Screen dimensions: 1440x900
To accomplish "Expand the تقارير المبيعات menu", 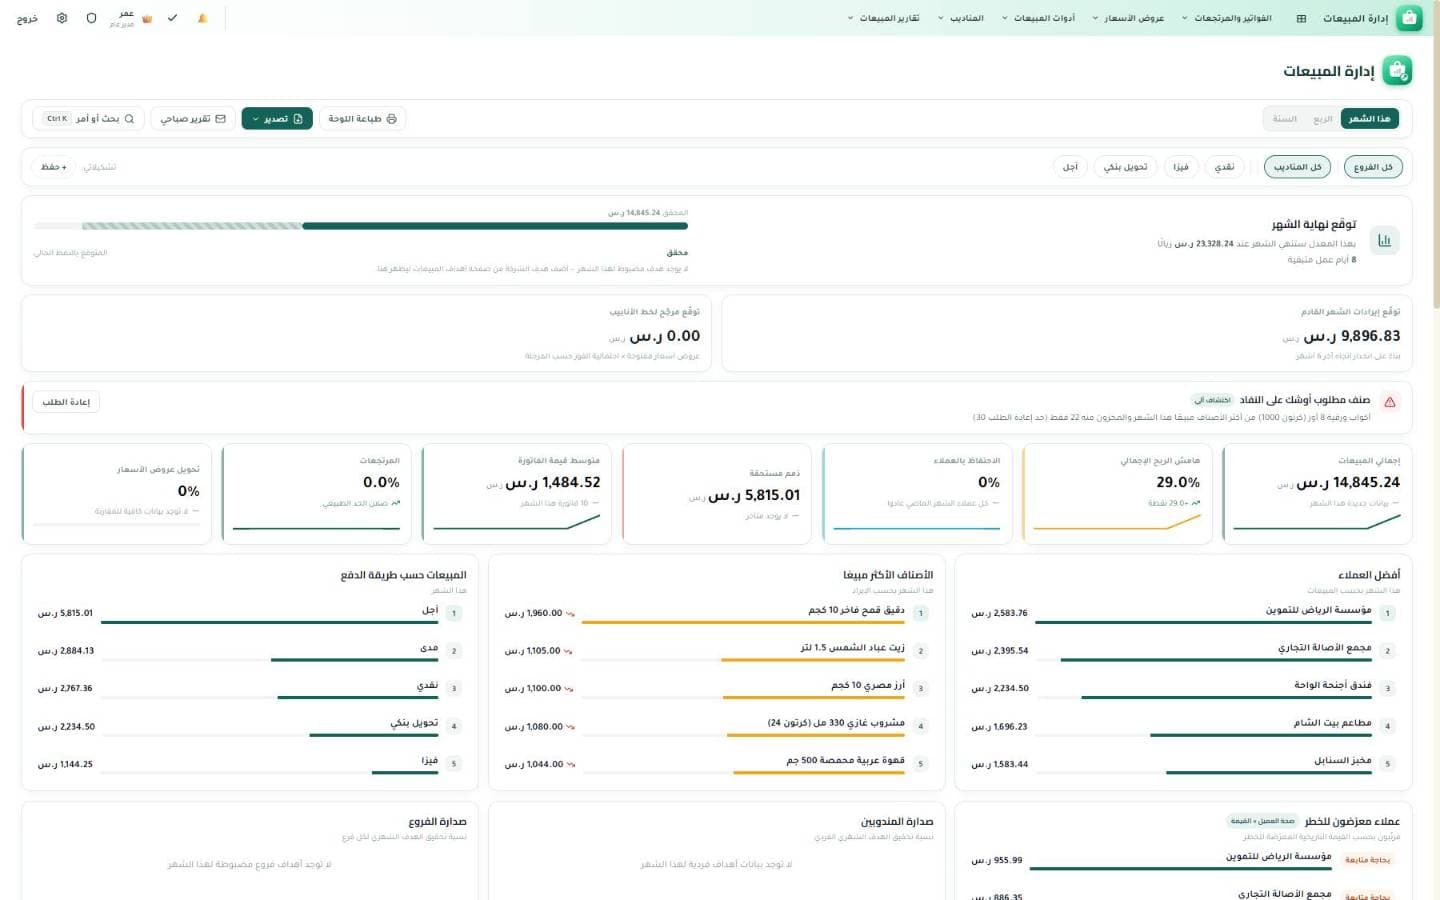I will pyautogui.click(x=883, y=18).
